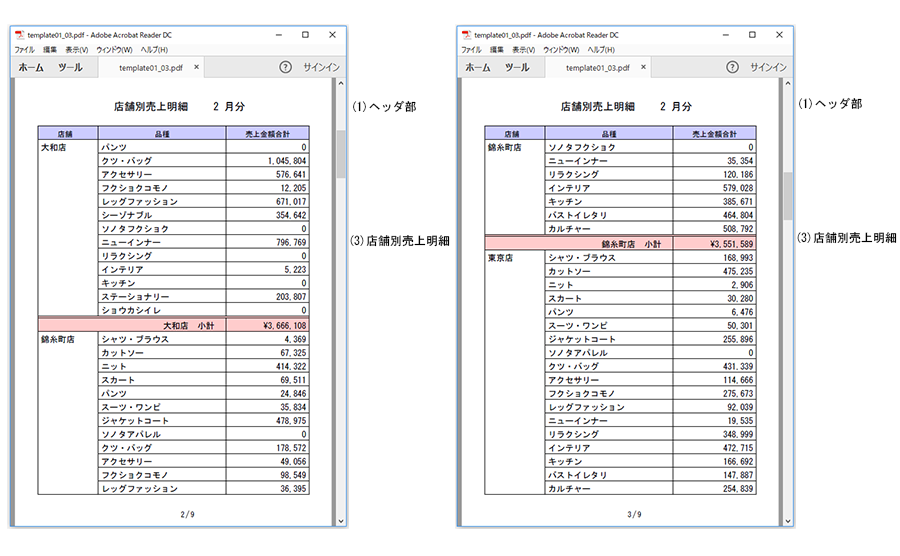
Task: Open 編集 menu in left Acrobat window
Action: point(50,50)
